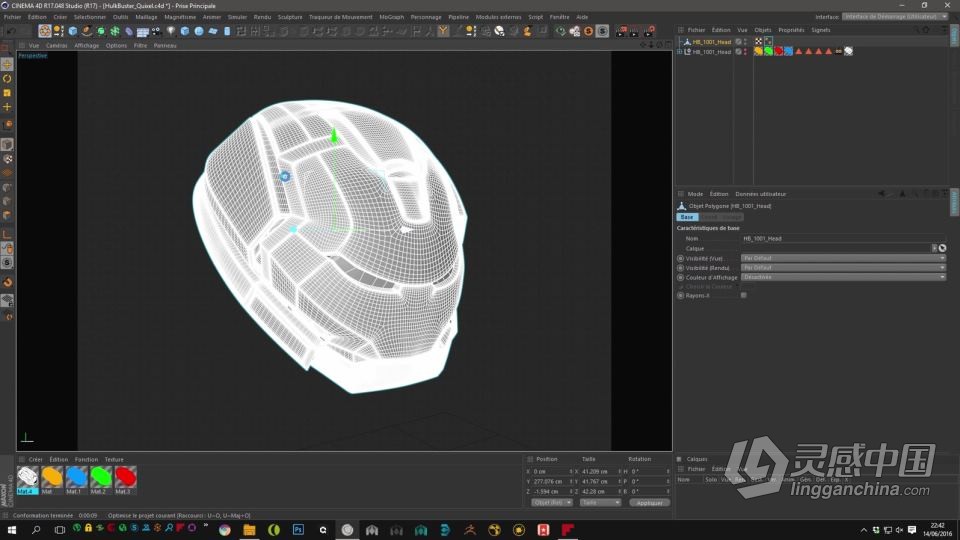This screenshot has height=540, width=960.
Task: Click the last red clapper render icon
Action: pos(649,31)
